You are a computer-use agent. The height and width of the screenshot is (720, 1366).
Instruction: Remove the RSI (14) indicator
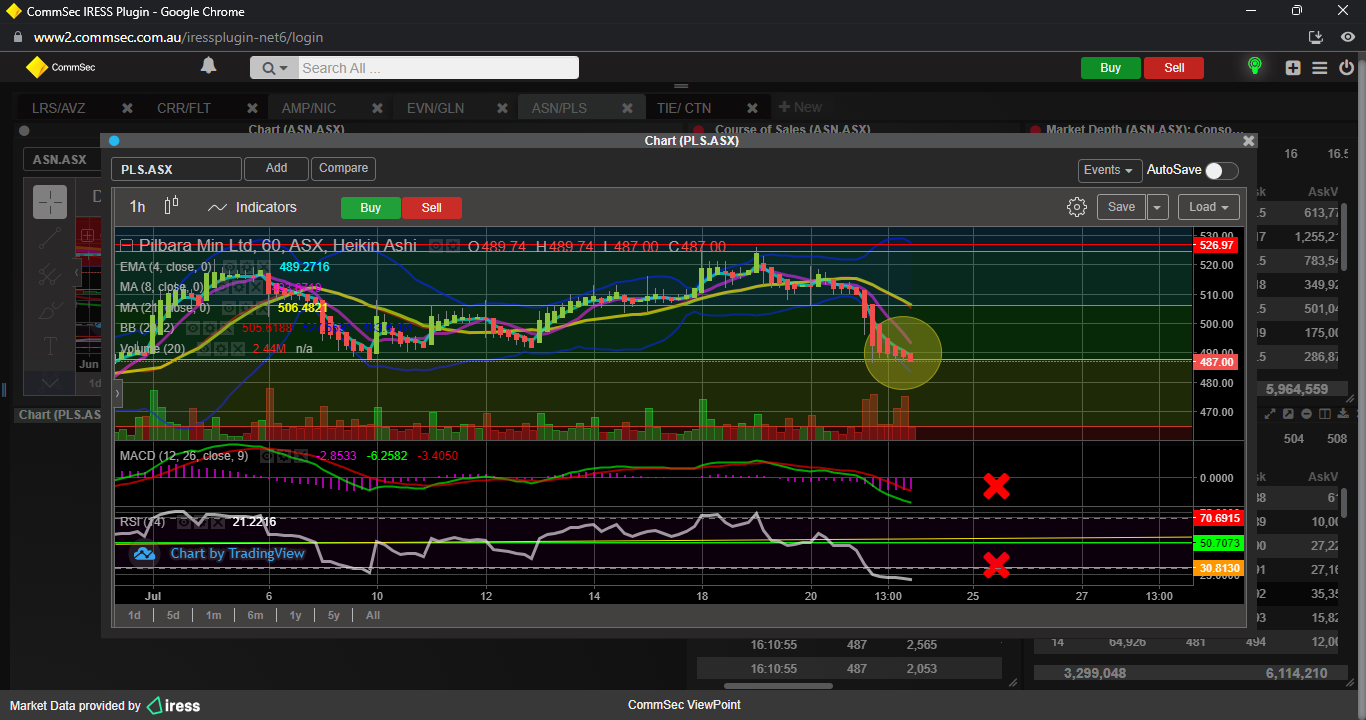coord(218,522)
